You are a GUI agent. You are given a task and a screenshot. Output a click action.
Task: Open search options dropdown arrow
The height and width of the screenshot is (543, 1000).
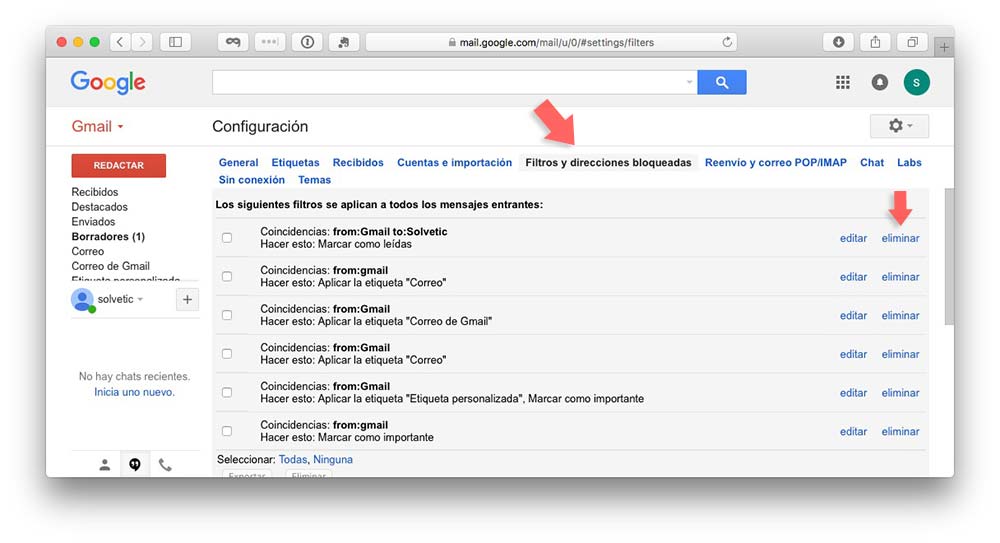click(x=689, y=83)
